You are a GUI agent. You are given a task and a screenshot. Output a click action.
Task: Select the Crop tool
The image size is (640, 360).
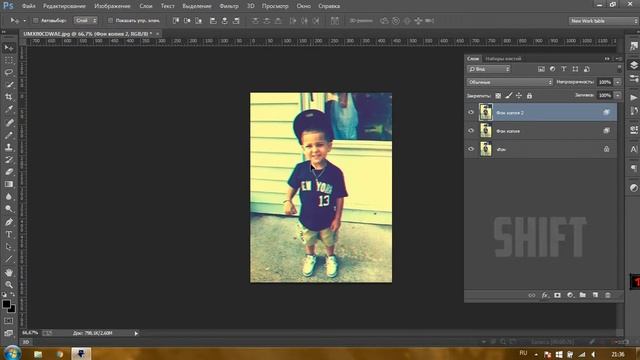pos(9,97)
